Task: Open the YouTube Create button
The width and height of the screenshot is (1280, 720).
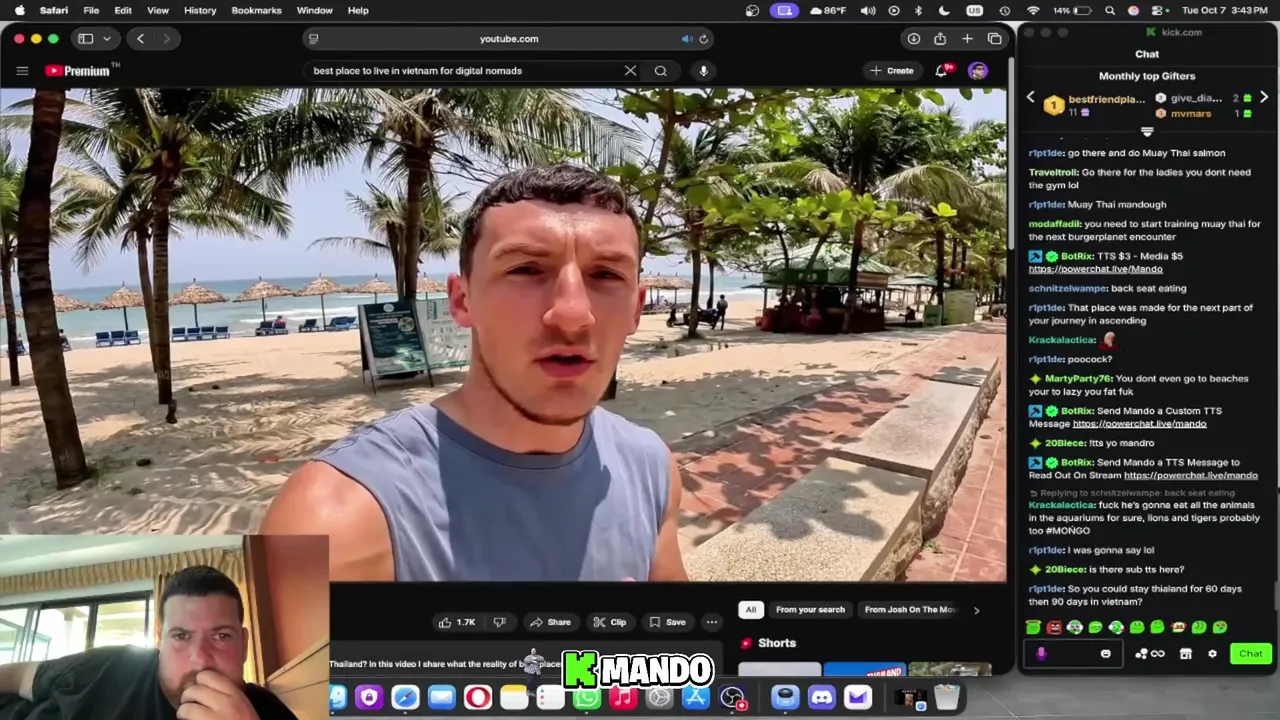Action: [x=892, y=71]
